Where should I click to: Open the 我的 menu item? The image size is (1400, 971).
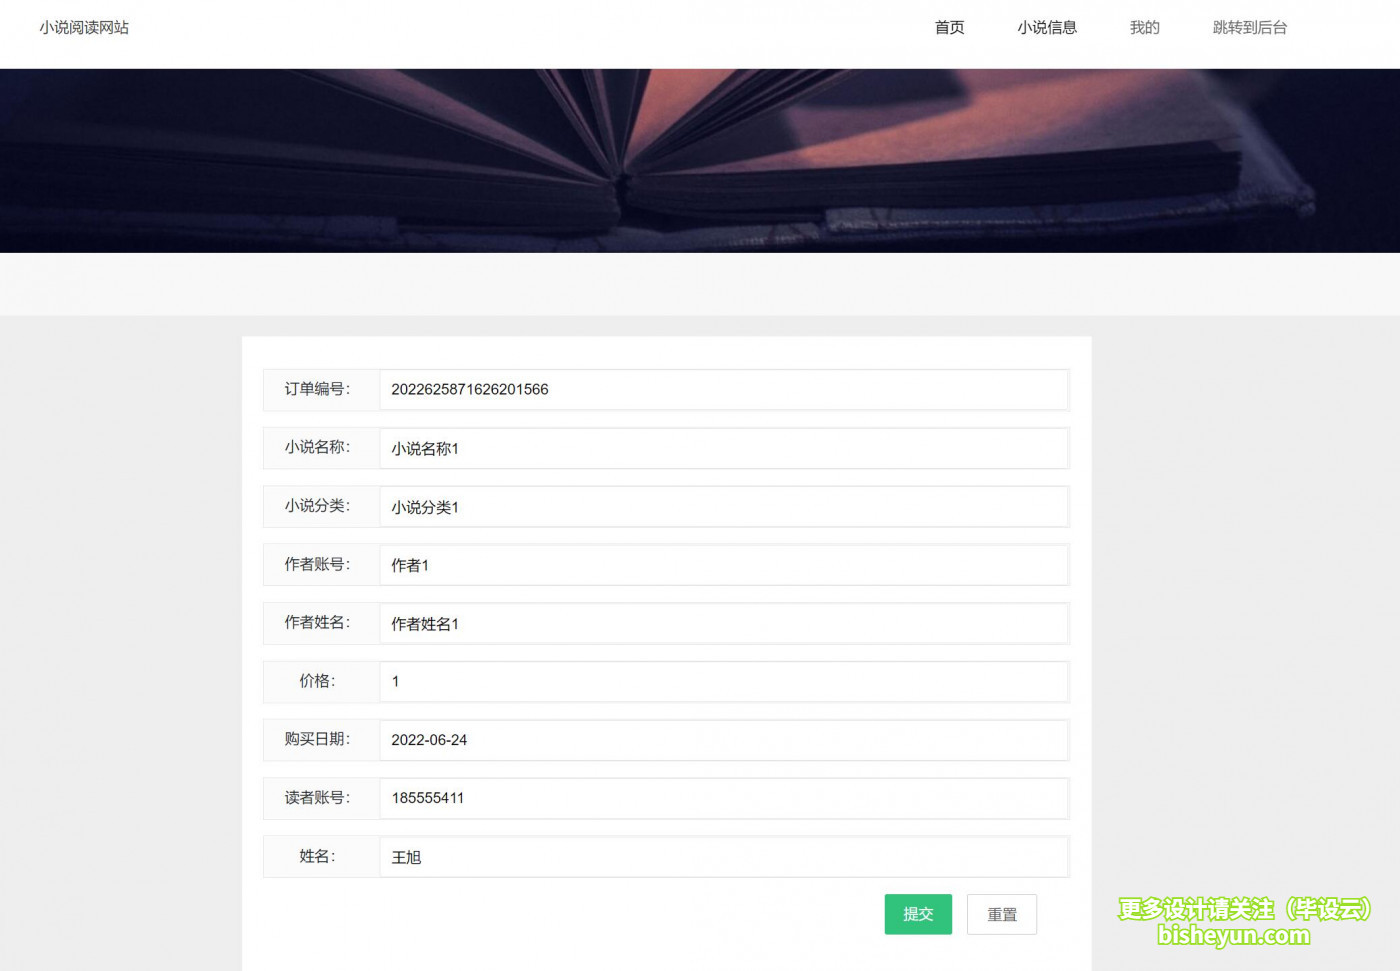click(1145, 28)
